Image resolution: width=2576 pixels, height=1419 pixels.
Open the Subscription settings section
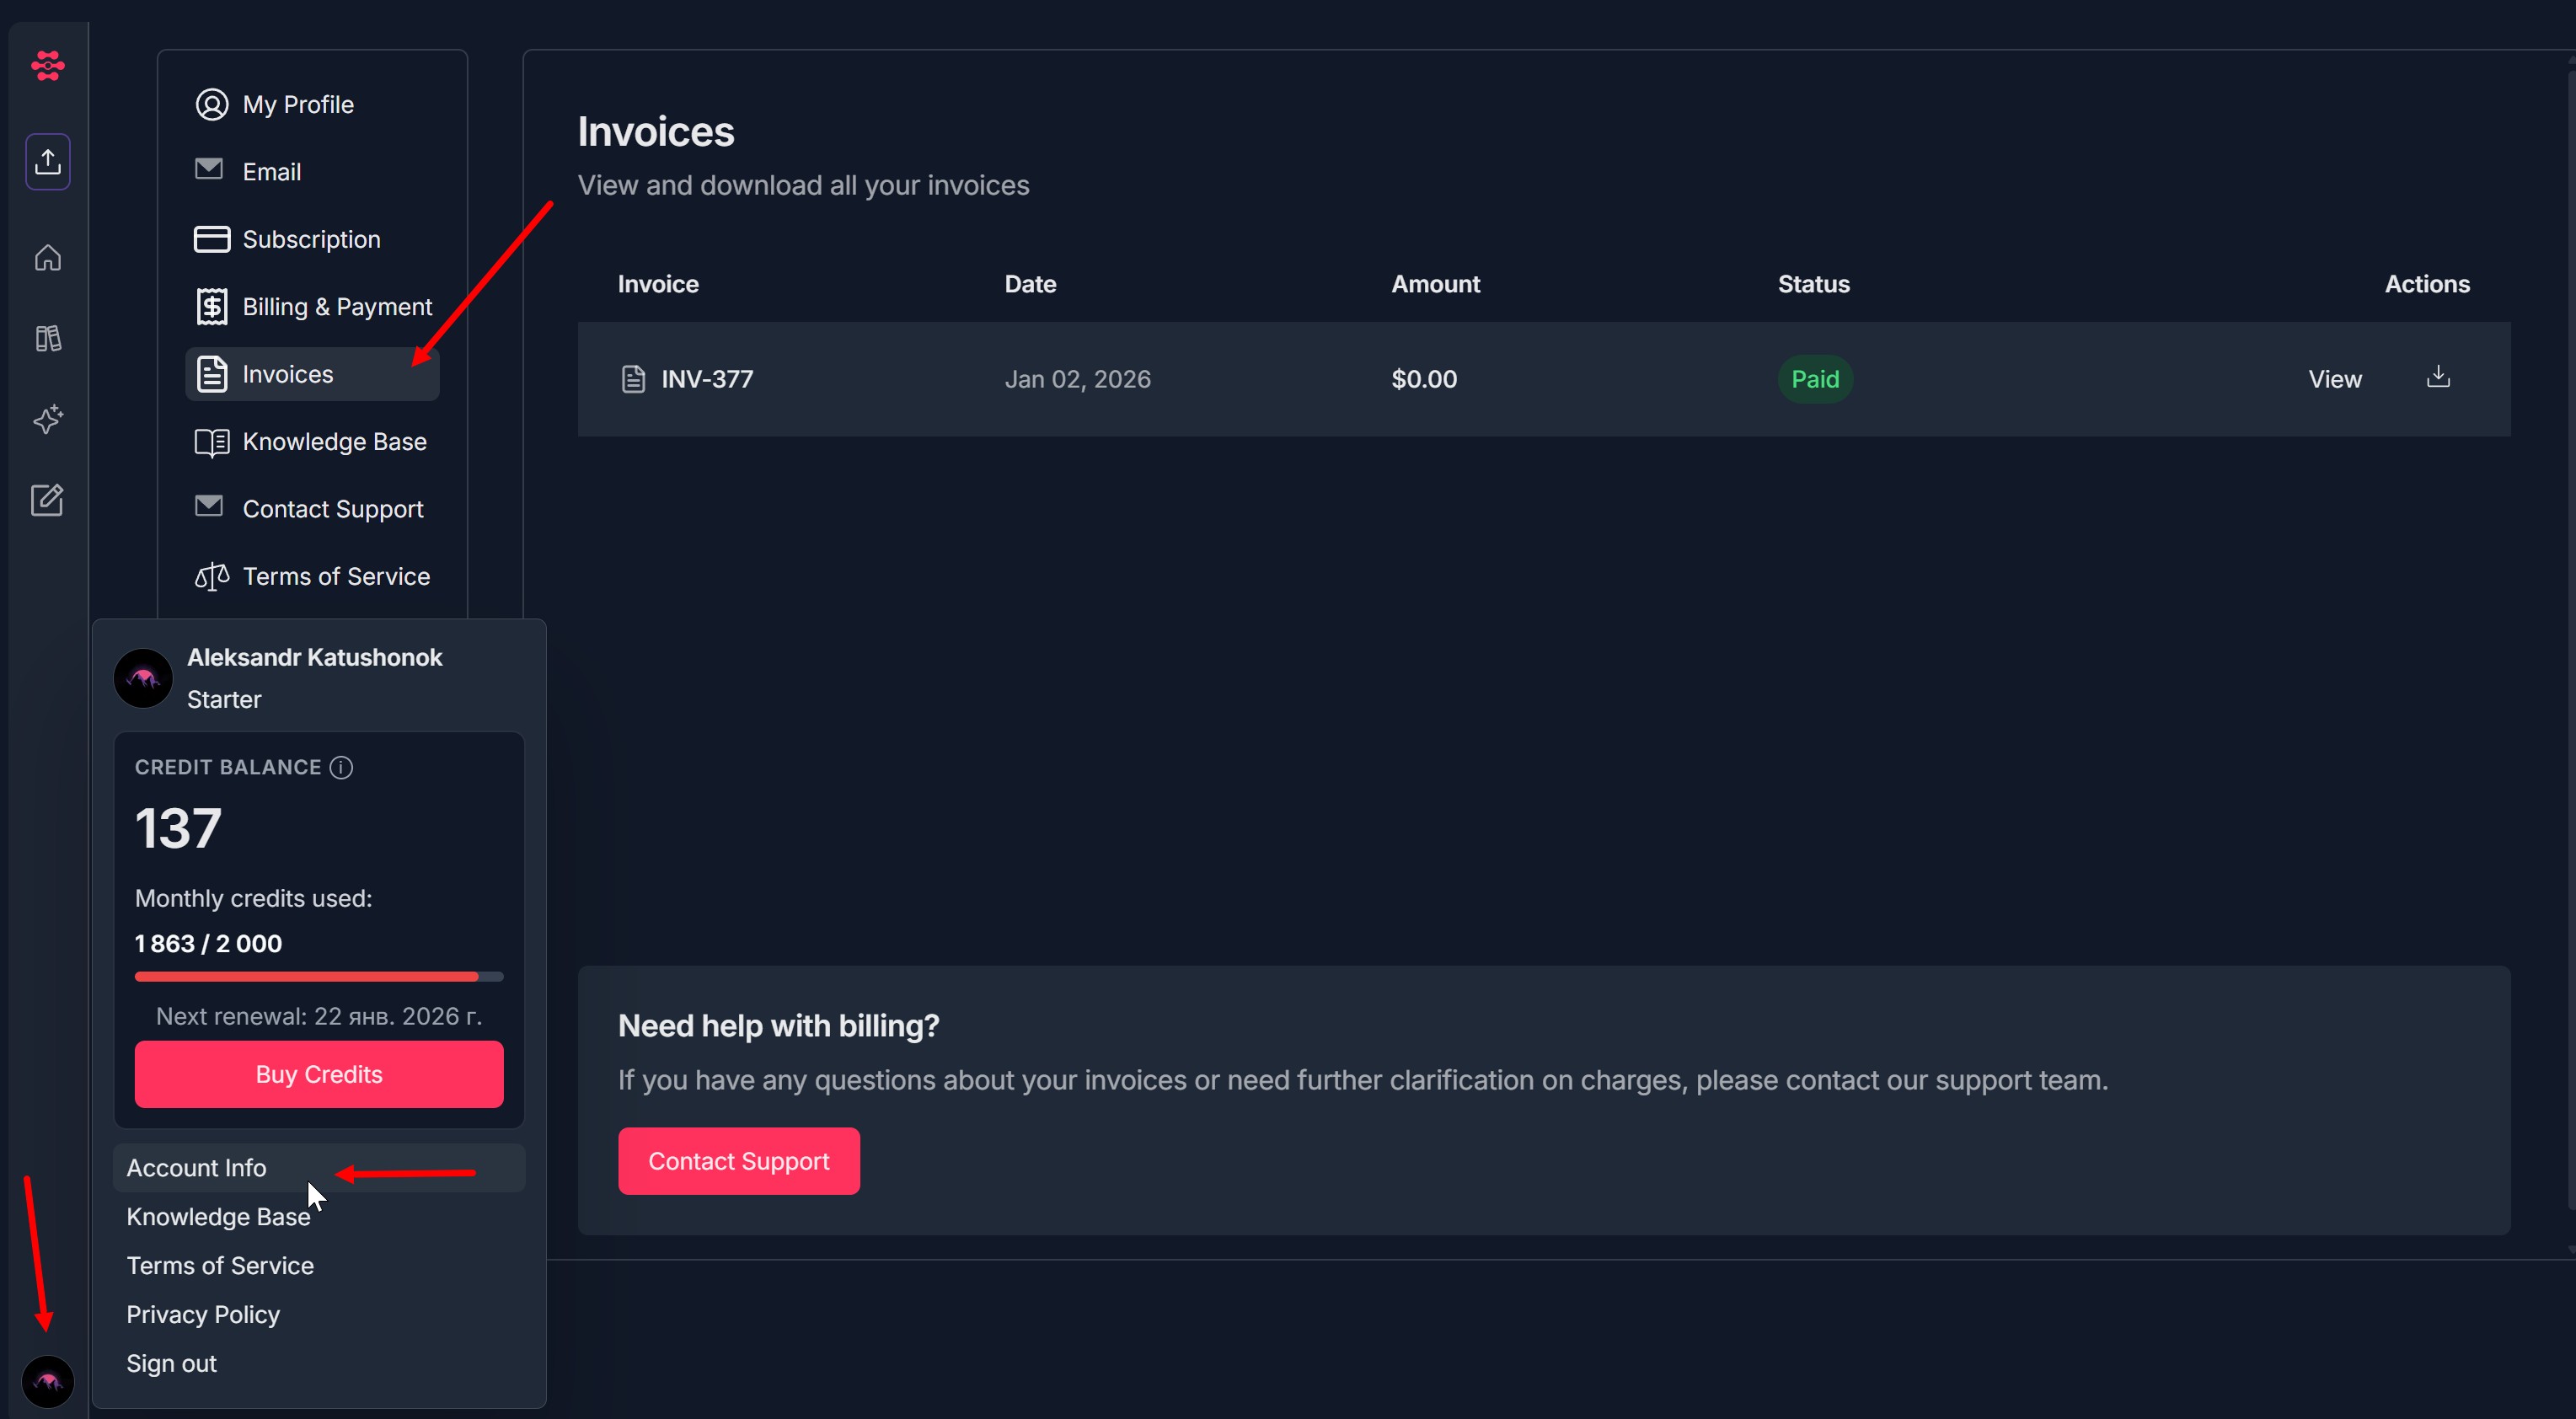[310, 240]
